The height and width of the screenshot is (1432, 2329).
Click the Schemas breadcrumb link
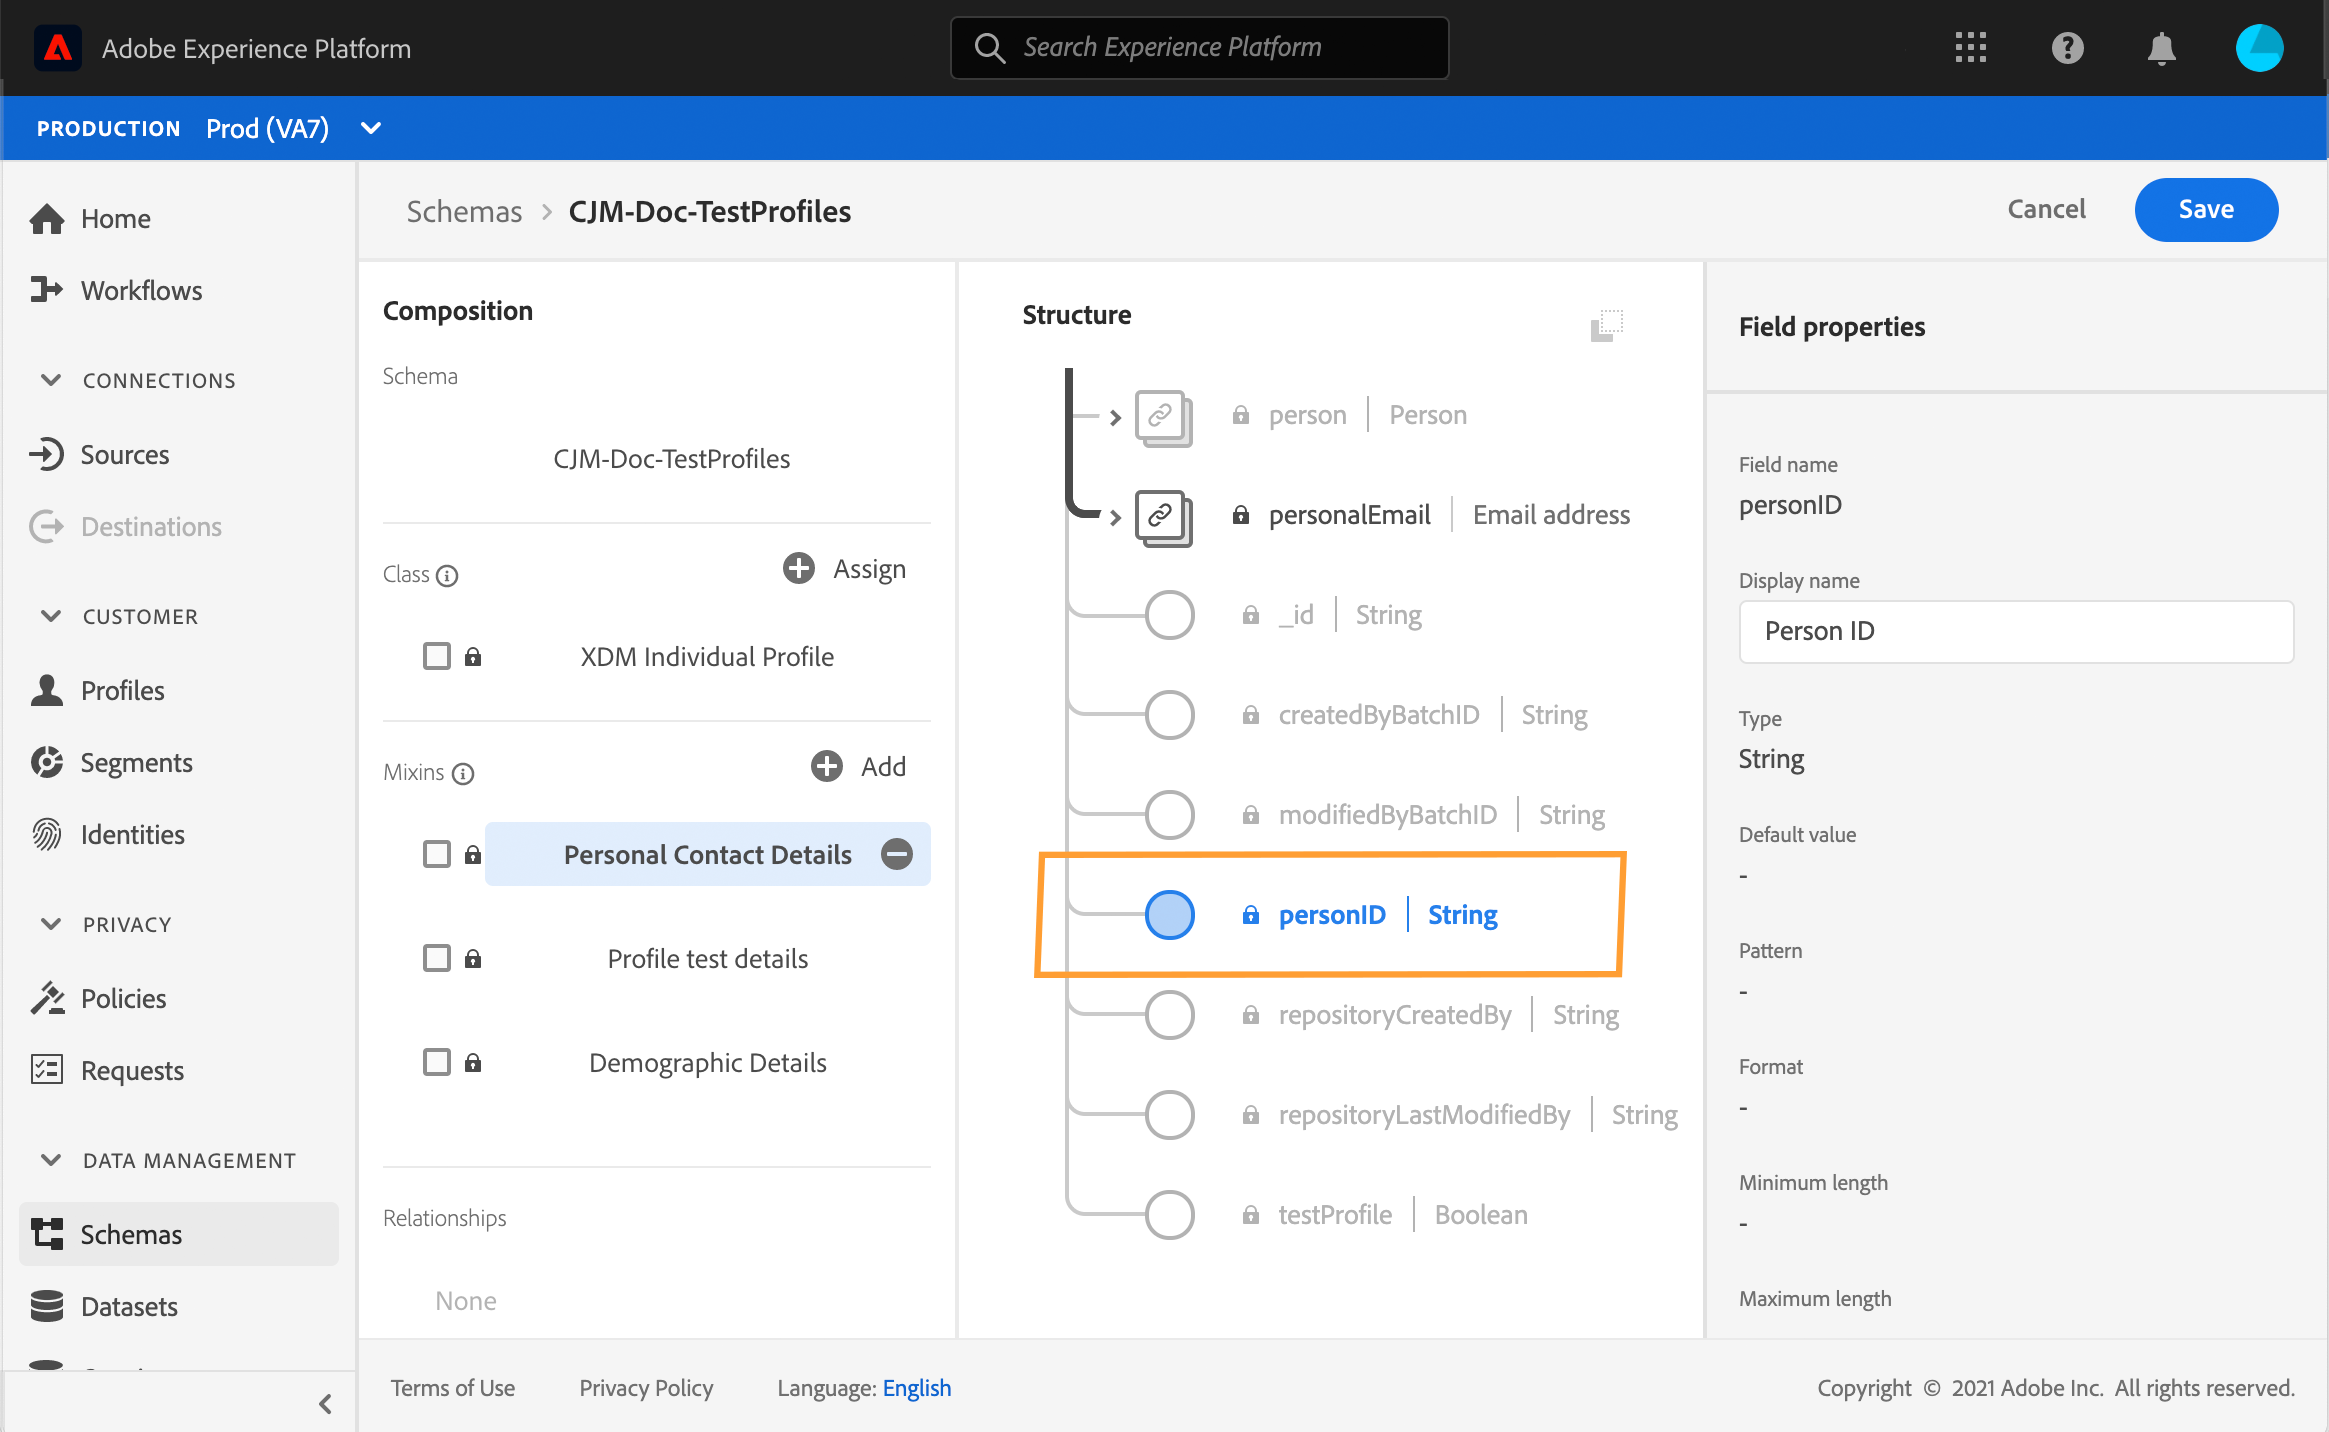[464, 212]
